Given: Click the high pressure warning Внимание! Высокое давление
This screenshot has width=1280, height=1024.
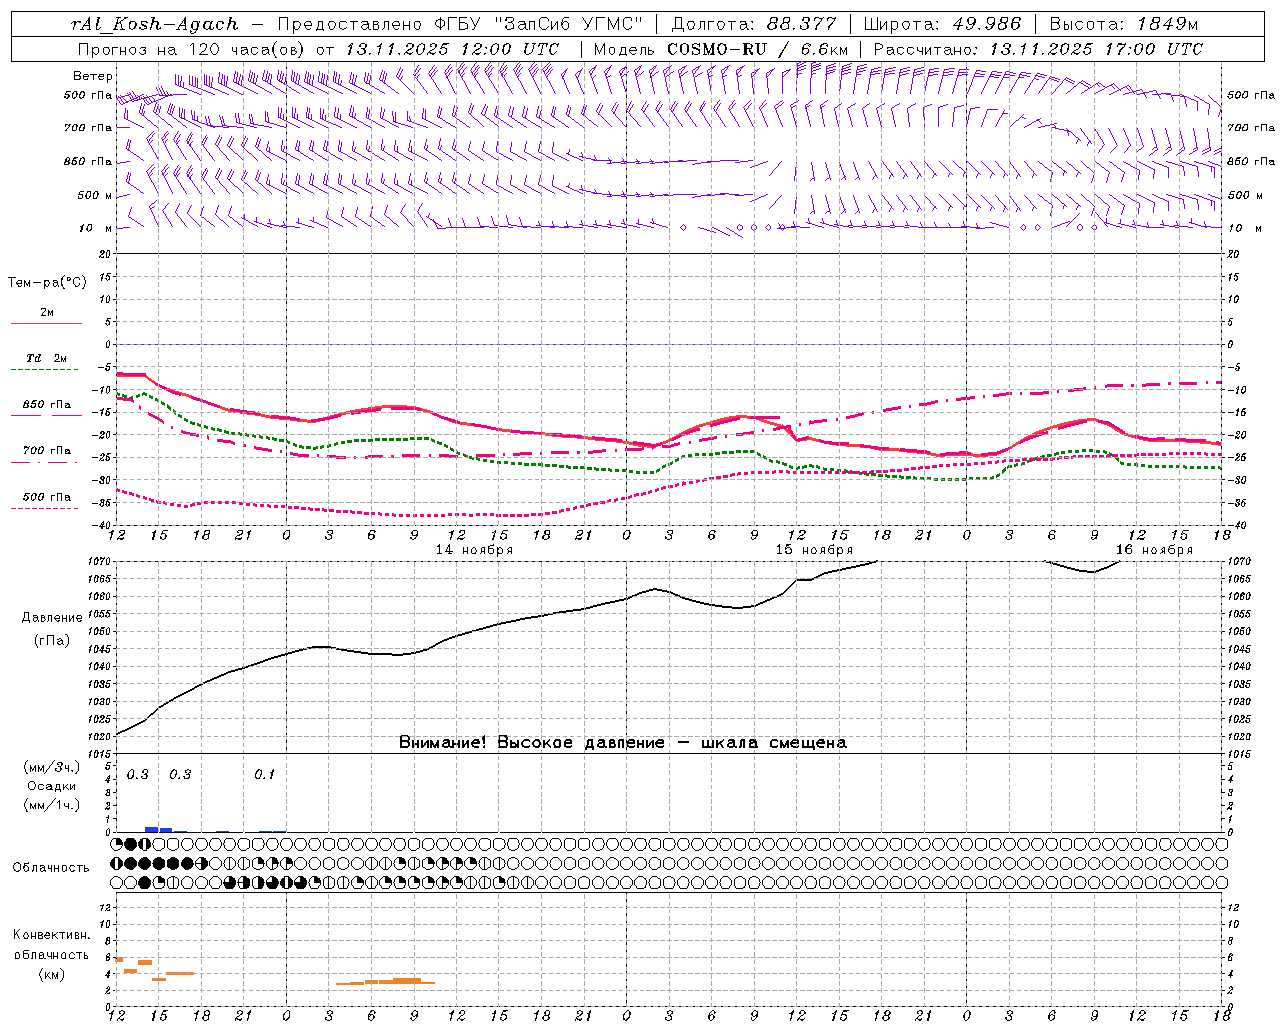Looking at the screenshot, I should pyautogui.click(x=532, y=743).
